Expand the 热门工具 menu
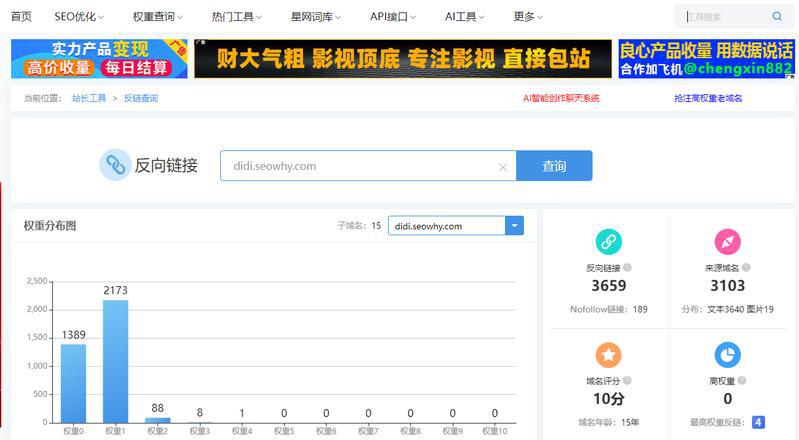Image resolution: width=799 pixels, height=440 pixels. 236,17
